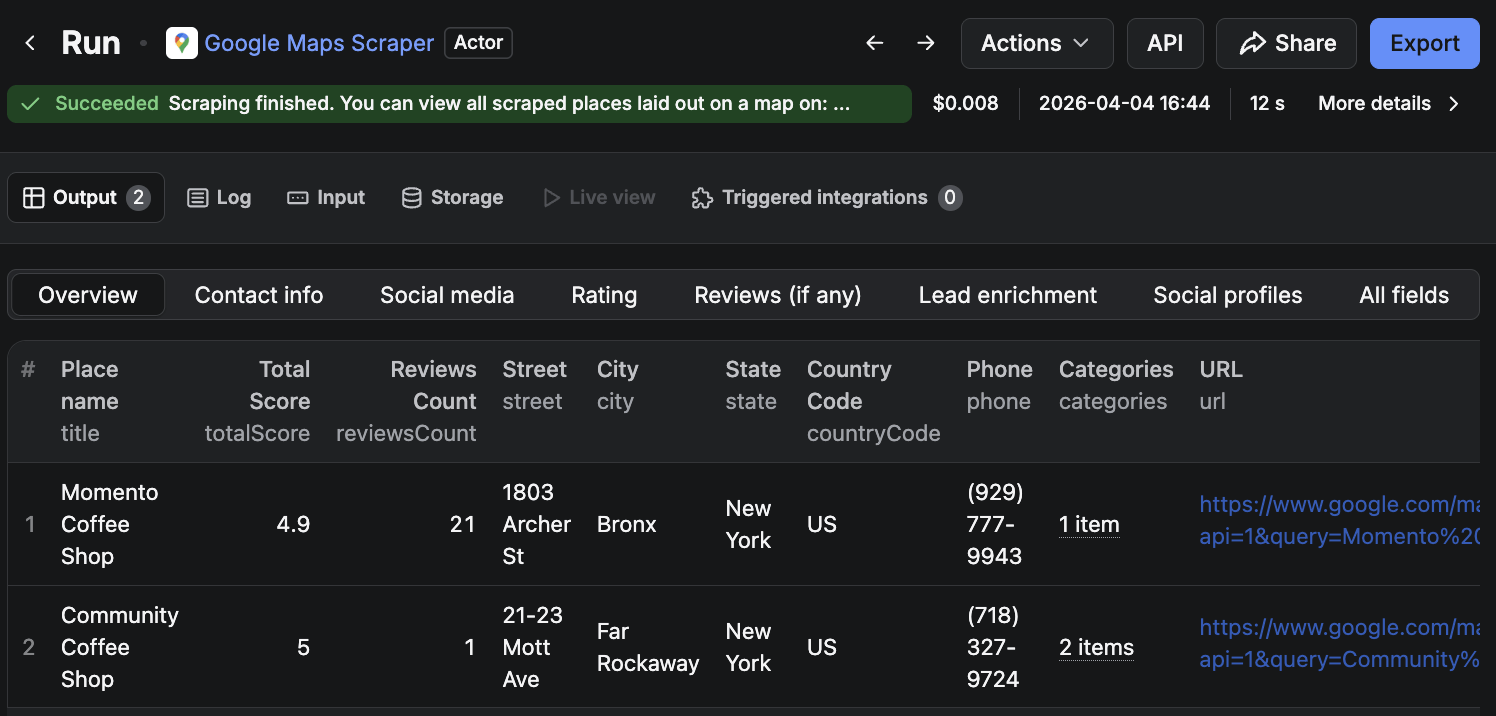Open the Actions dropdown
This screenshot has height=716, width=1496.
[1037, 43]
